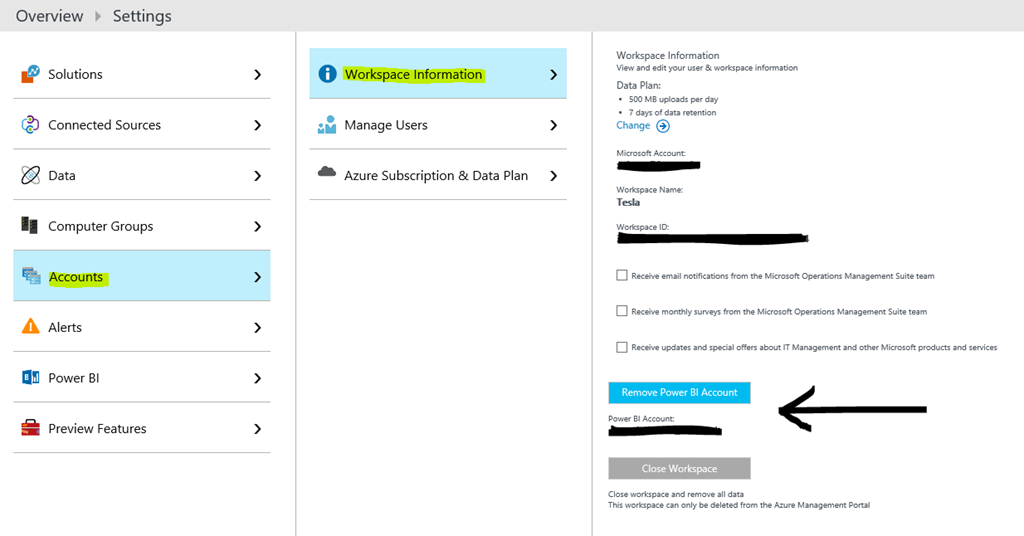Click the Manage Users people icon
The image size is (1024, 536).
326,125
